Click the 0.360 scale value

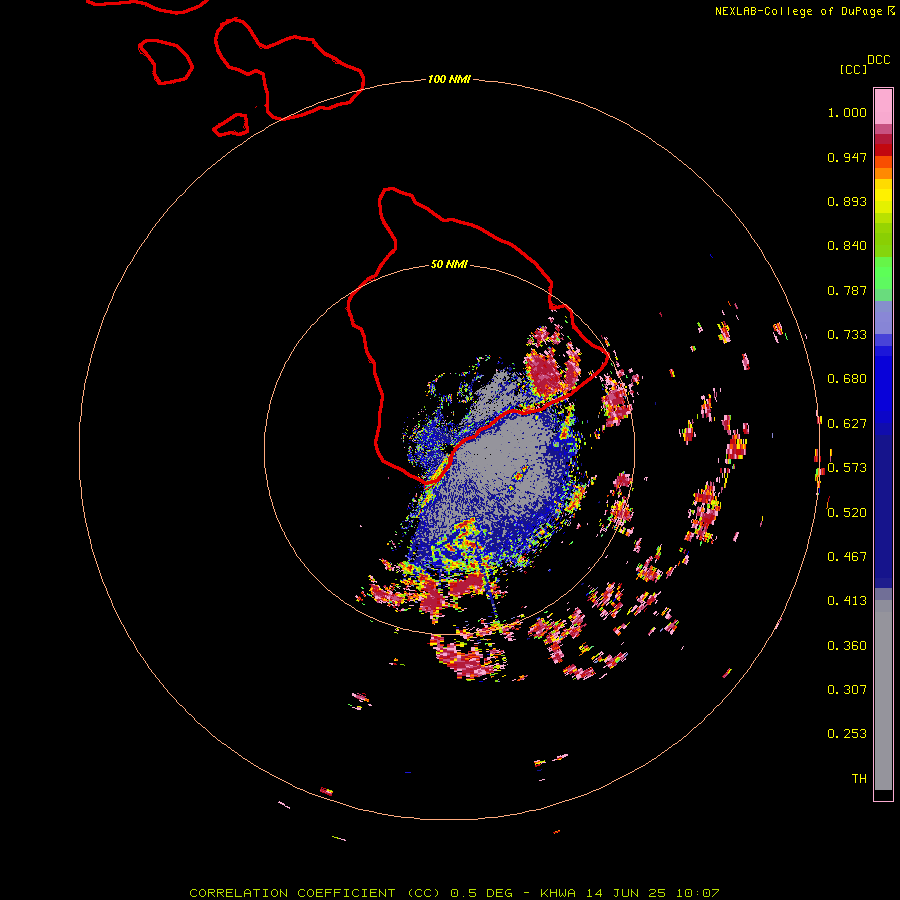pyautogui.click(x=847, y=646)
